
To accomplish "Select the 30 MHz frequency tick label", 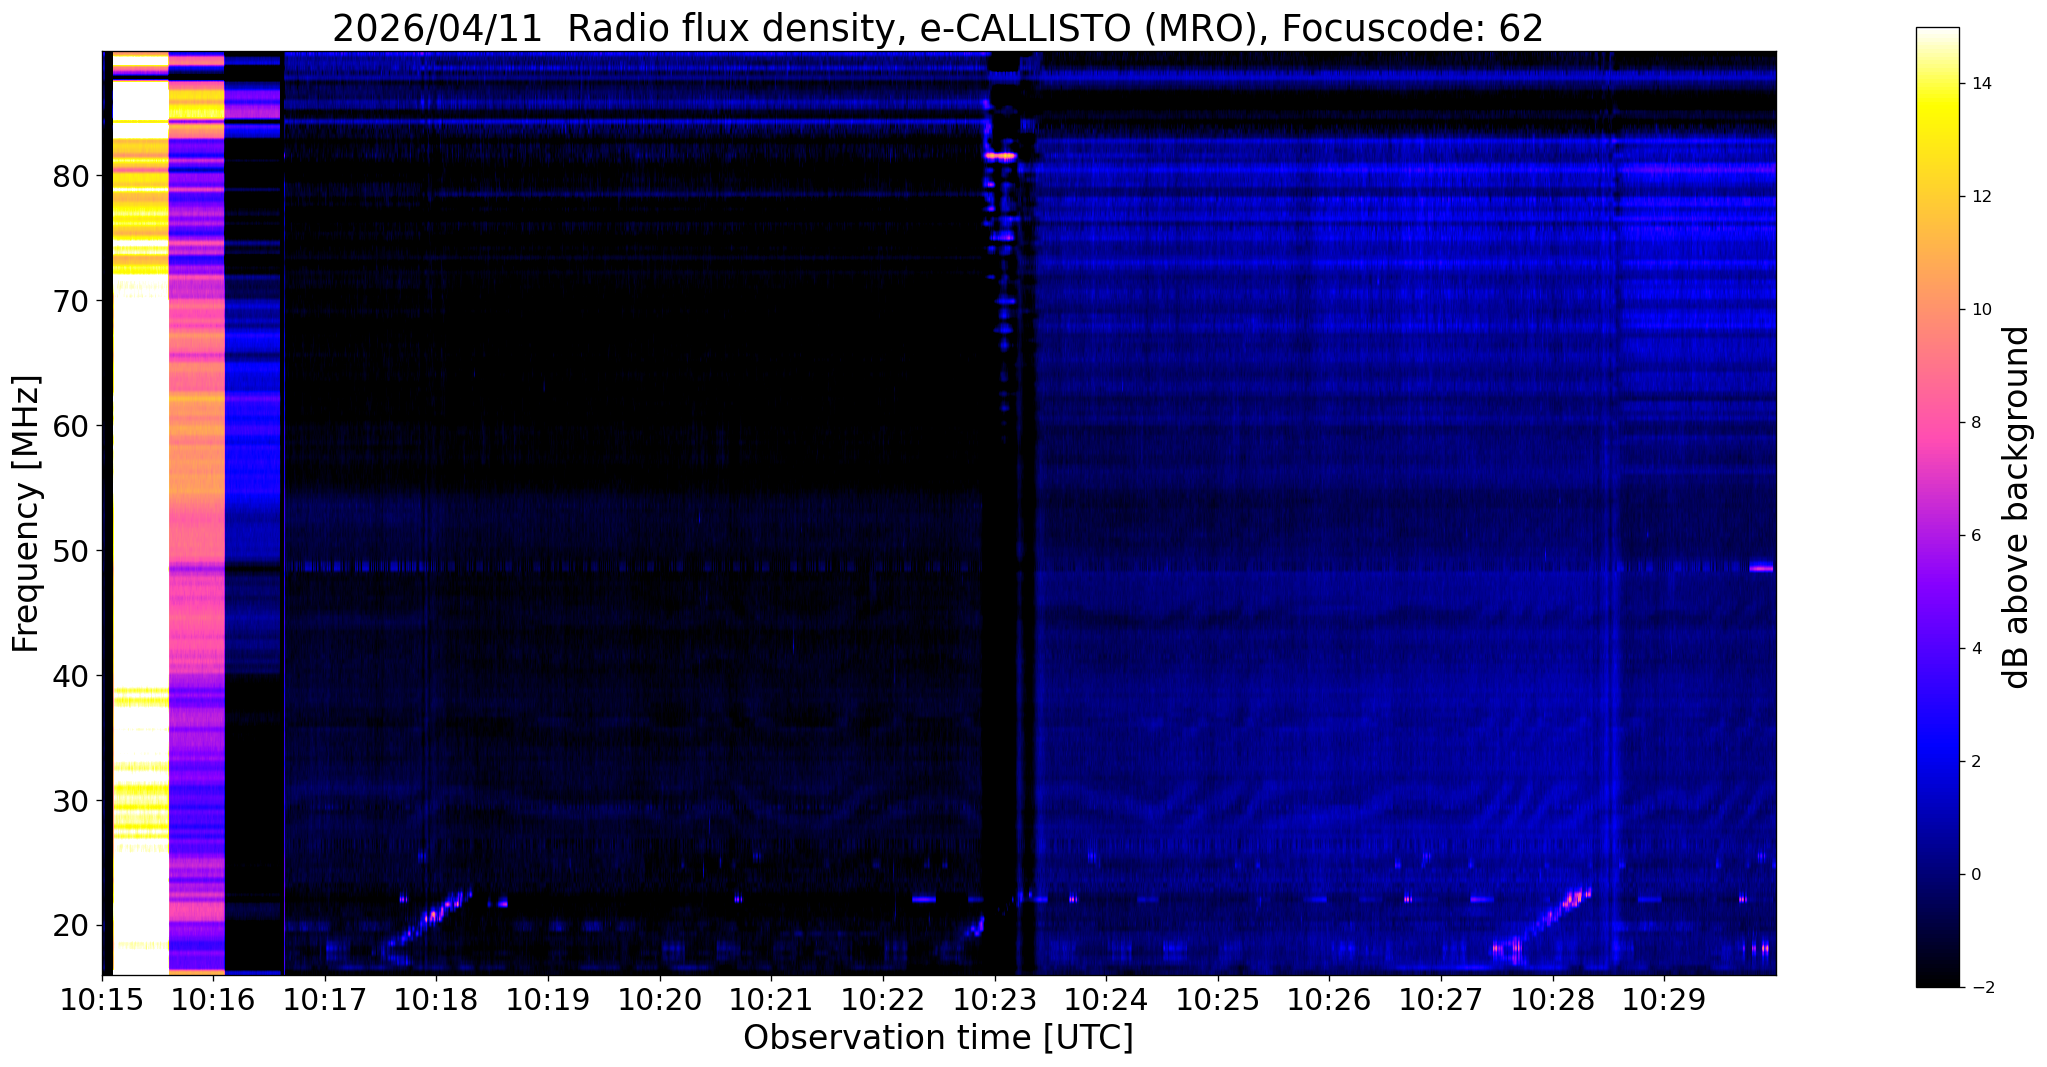I will [71, 801].
